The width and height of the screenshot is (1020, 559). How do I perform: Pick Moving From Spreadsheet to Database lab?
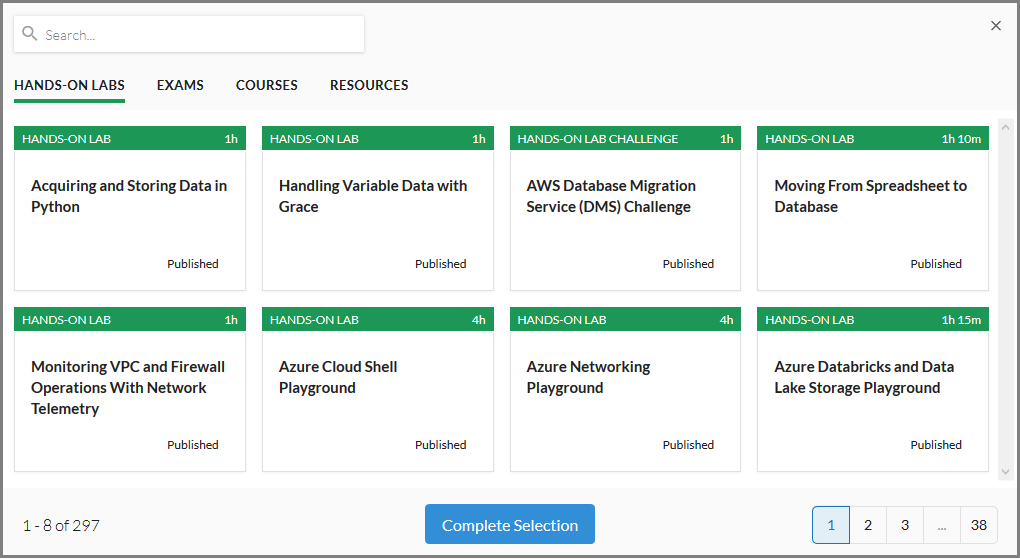point(873,208)
